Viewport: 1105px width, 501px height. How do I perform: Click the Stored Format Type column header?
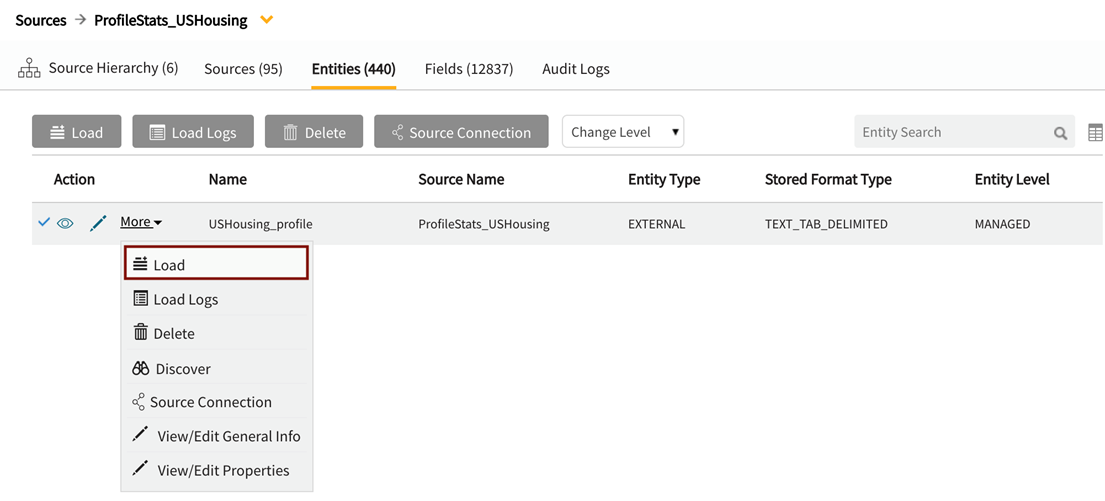pos(828,180)
